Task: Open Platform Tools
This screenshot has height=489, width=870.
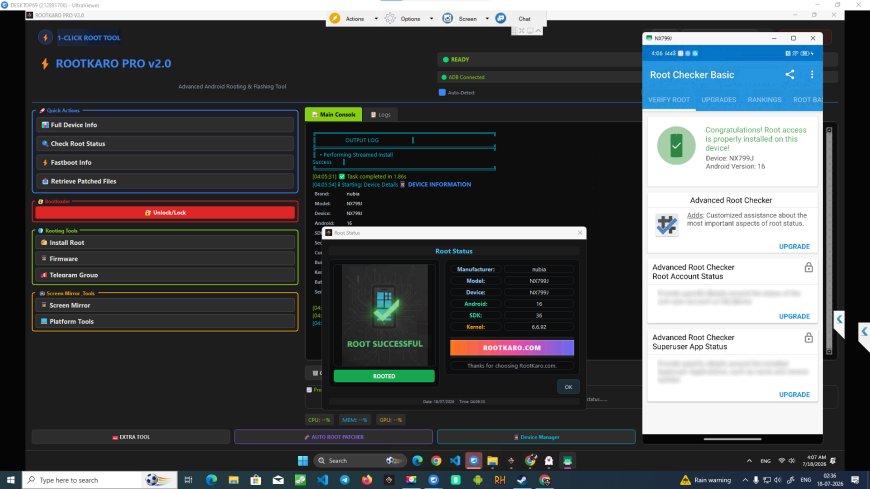Action: [165, 321]
